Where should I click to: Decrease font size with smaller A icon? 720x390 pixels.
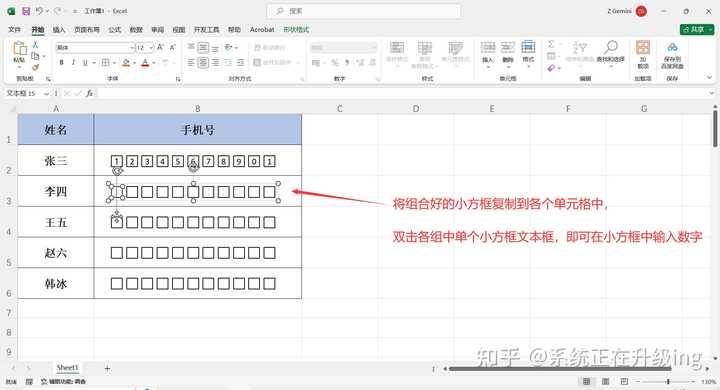(x=173, y=47)
